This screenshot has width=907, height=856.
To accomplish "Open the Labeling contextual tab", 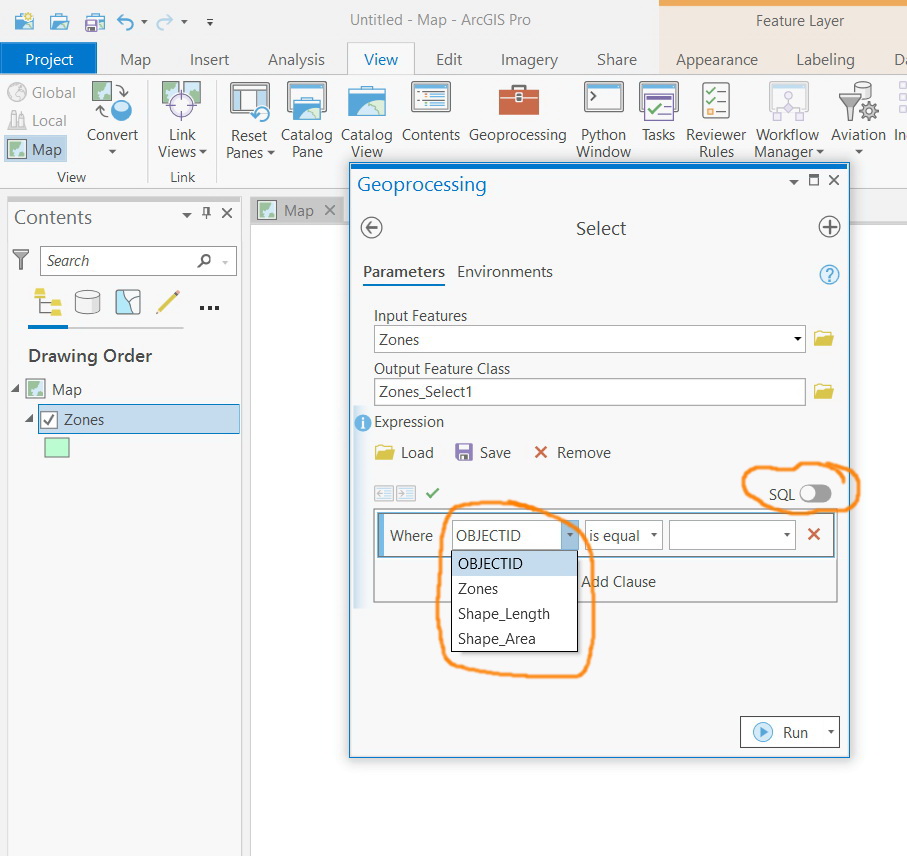I will click(825, 60).
